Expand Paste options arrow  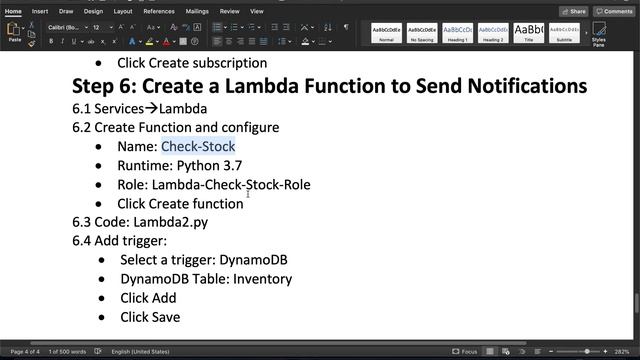pos(23,29)
